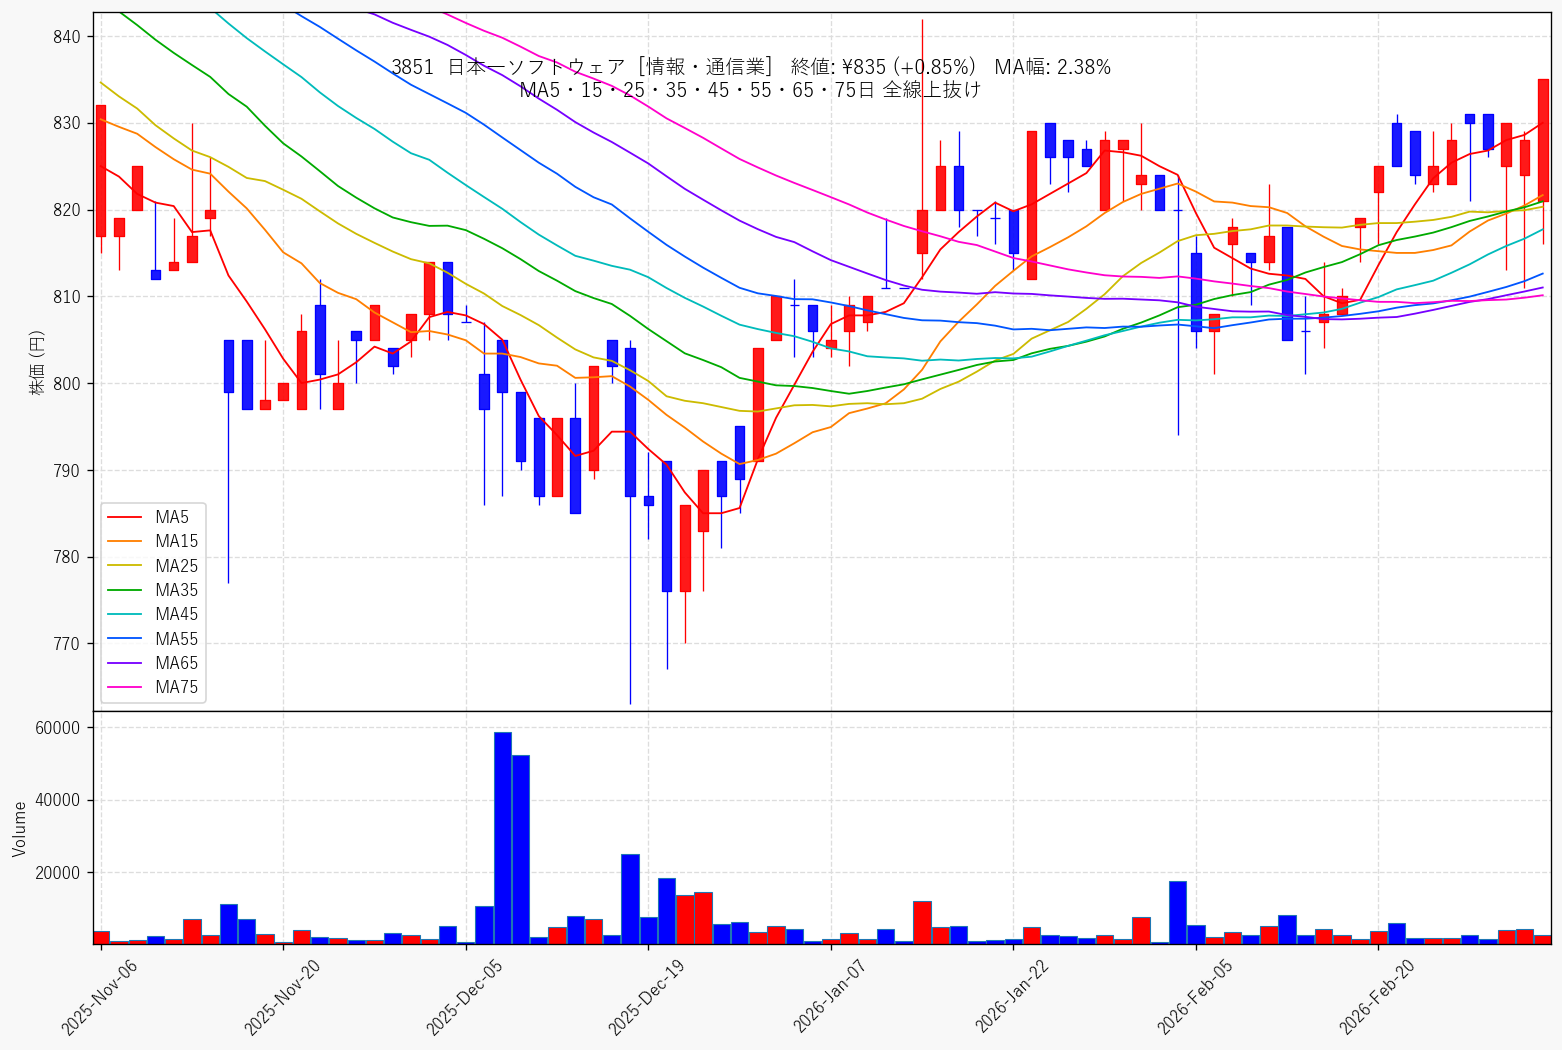Image resolution: width=1562 pixels, height=1050 pixels.
Task: Click the last red candlestick at right edge
Action: click(x=1543, y=140)
